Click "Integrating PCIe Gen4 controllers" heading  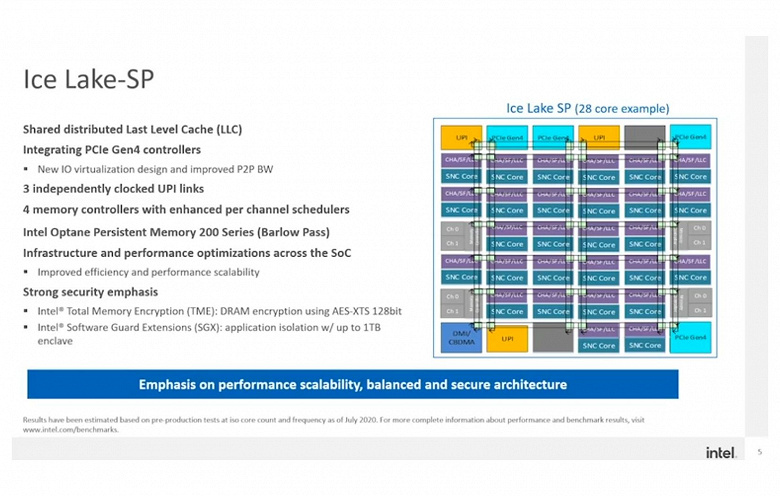click(112, 150)
